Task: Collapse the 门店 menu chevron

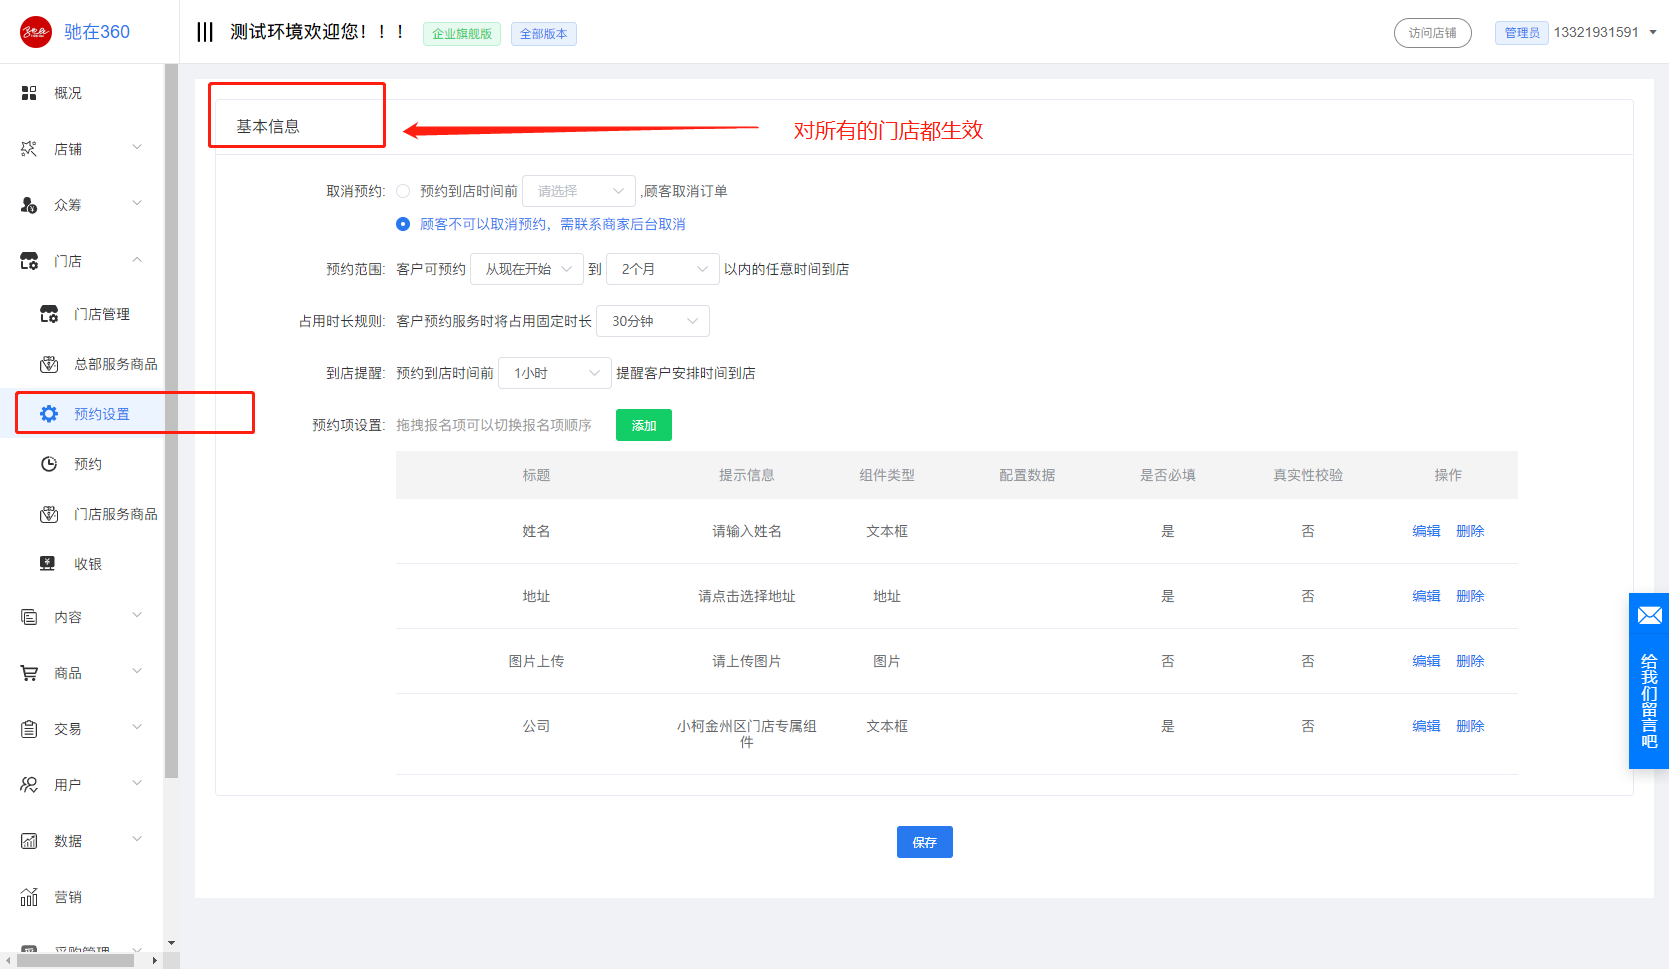Action: 137,260
